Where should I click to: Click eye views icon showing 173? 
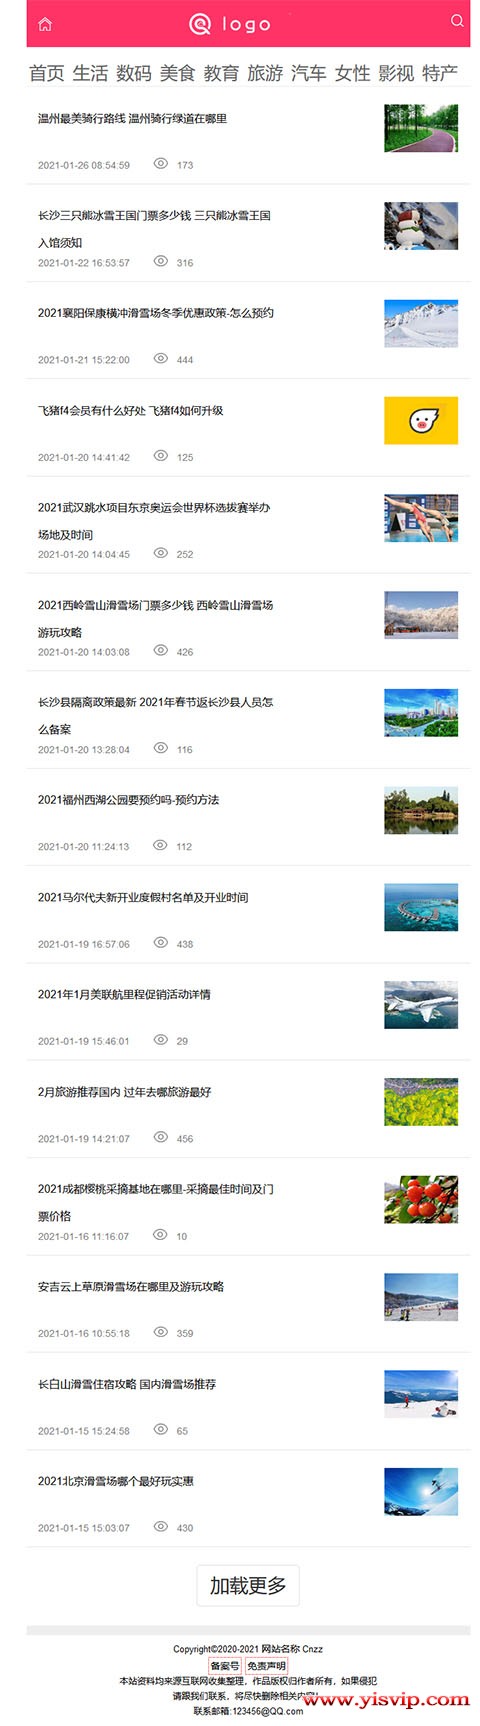(160, 163)
